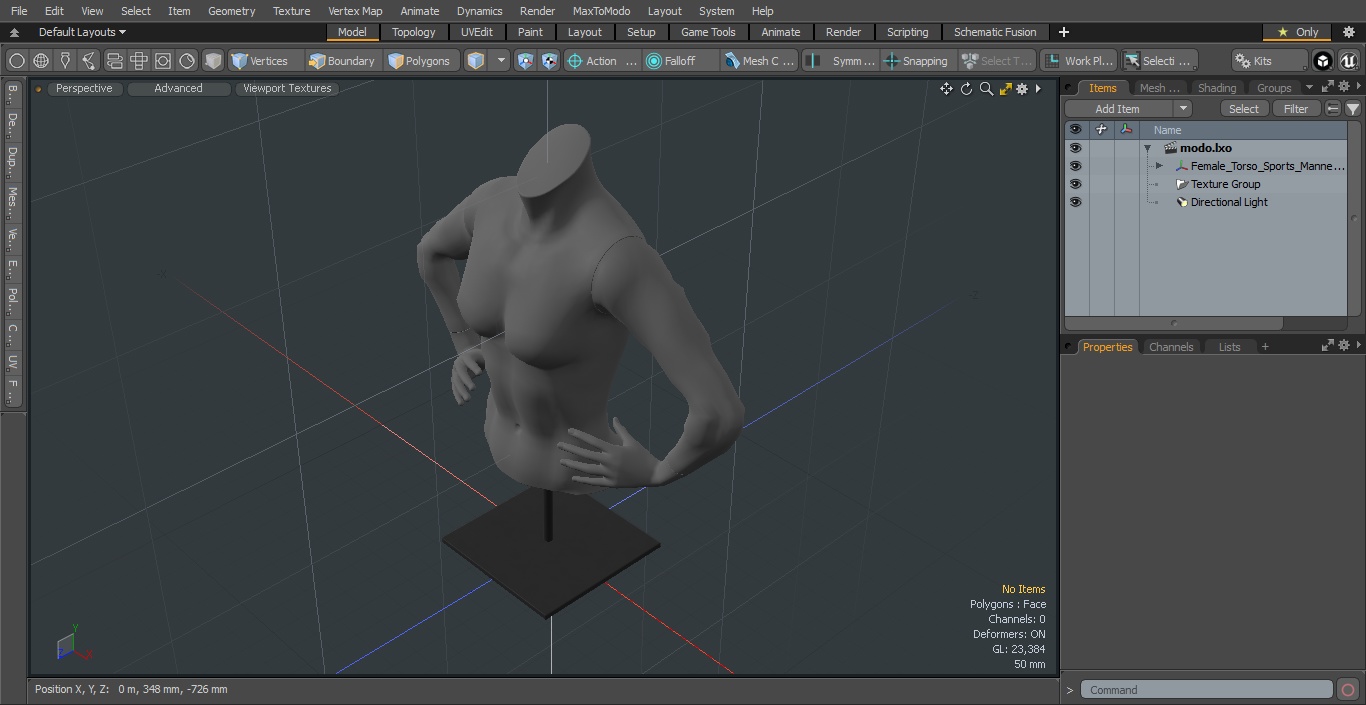Switch to the Topology layout tab

(x=414, y=32)
